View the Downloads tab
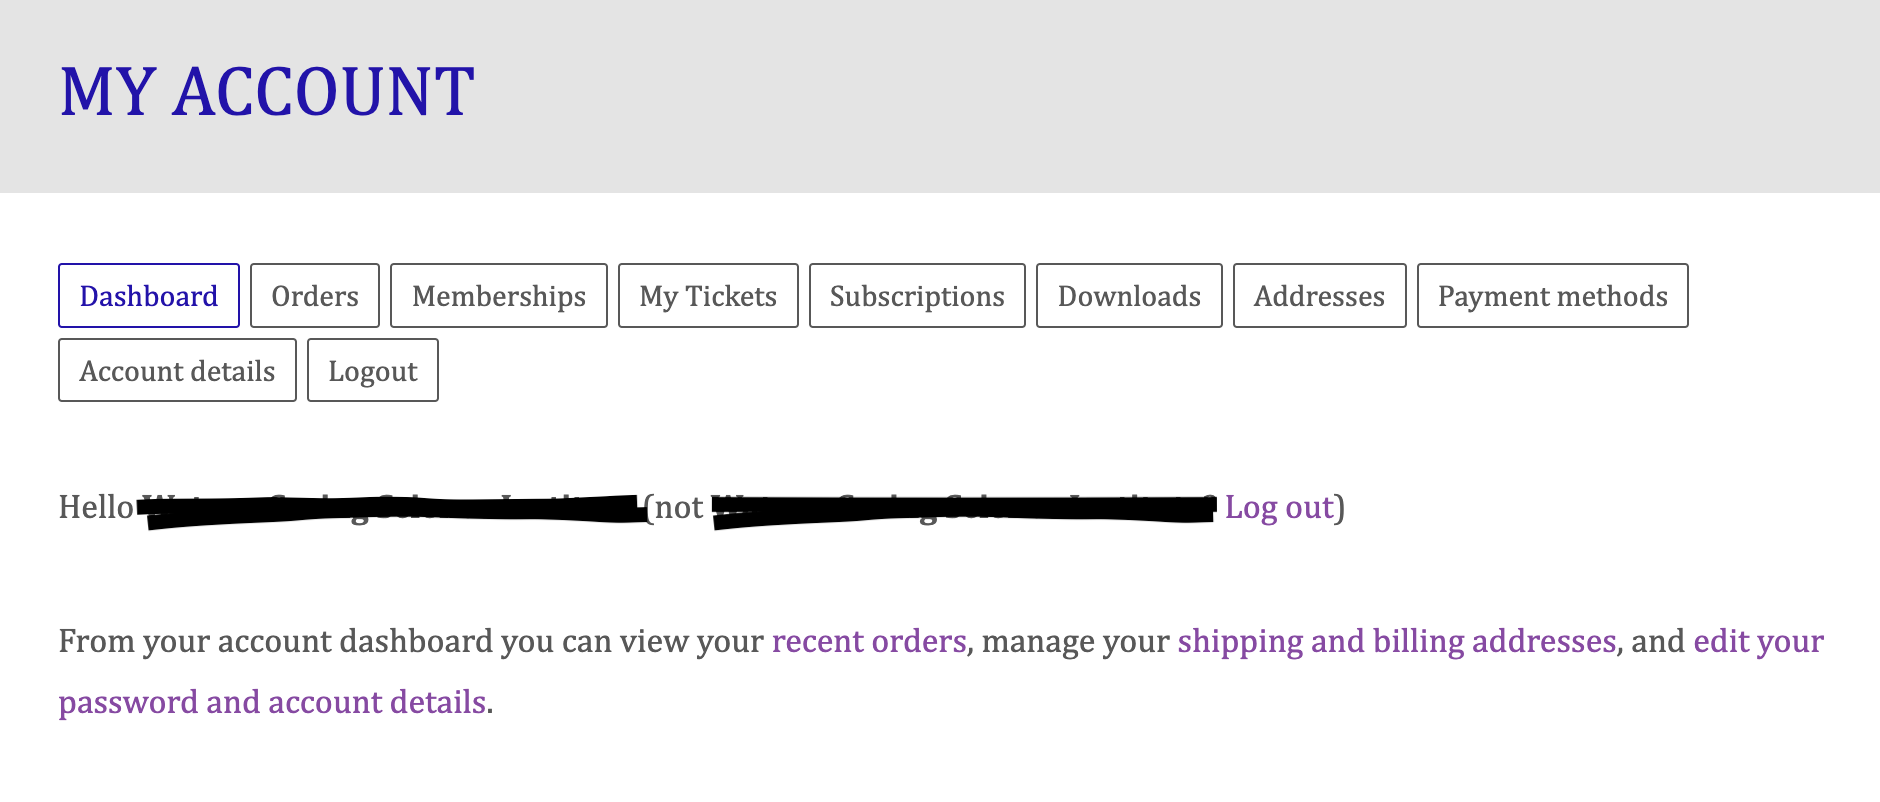This screenshot has height=802, width=1880. pyautogui.click(x=1129, y=296)
